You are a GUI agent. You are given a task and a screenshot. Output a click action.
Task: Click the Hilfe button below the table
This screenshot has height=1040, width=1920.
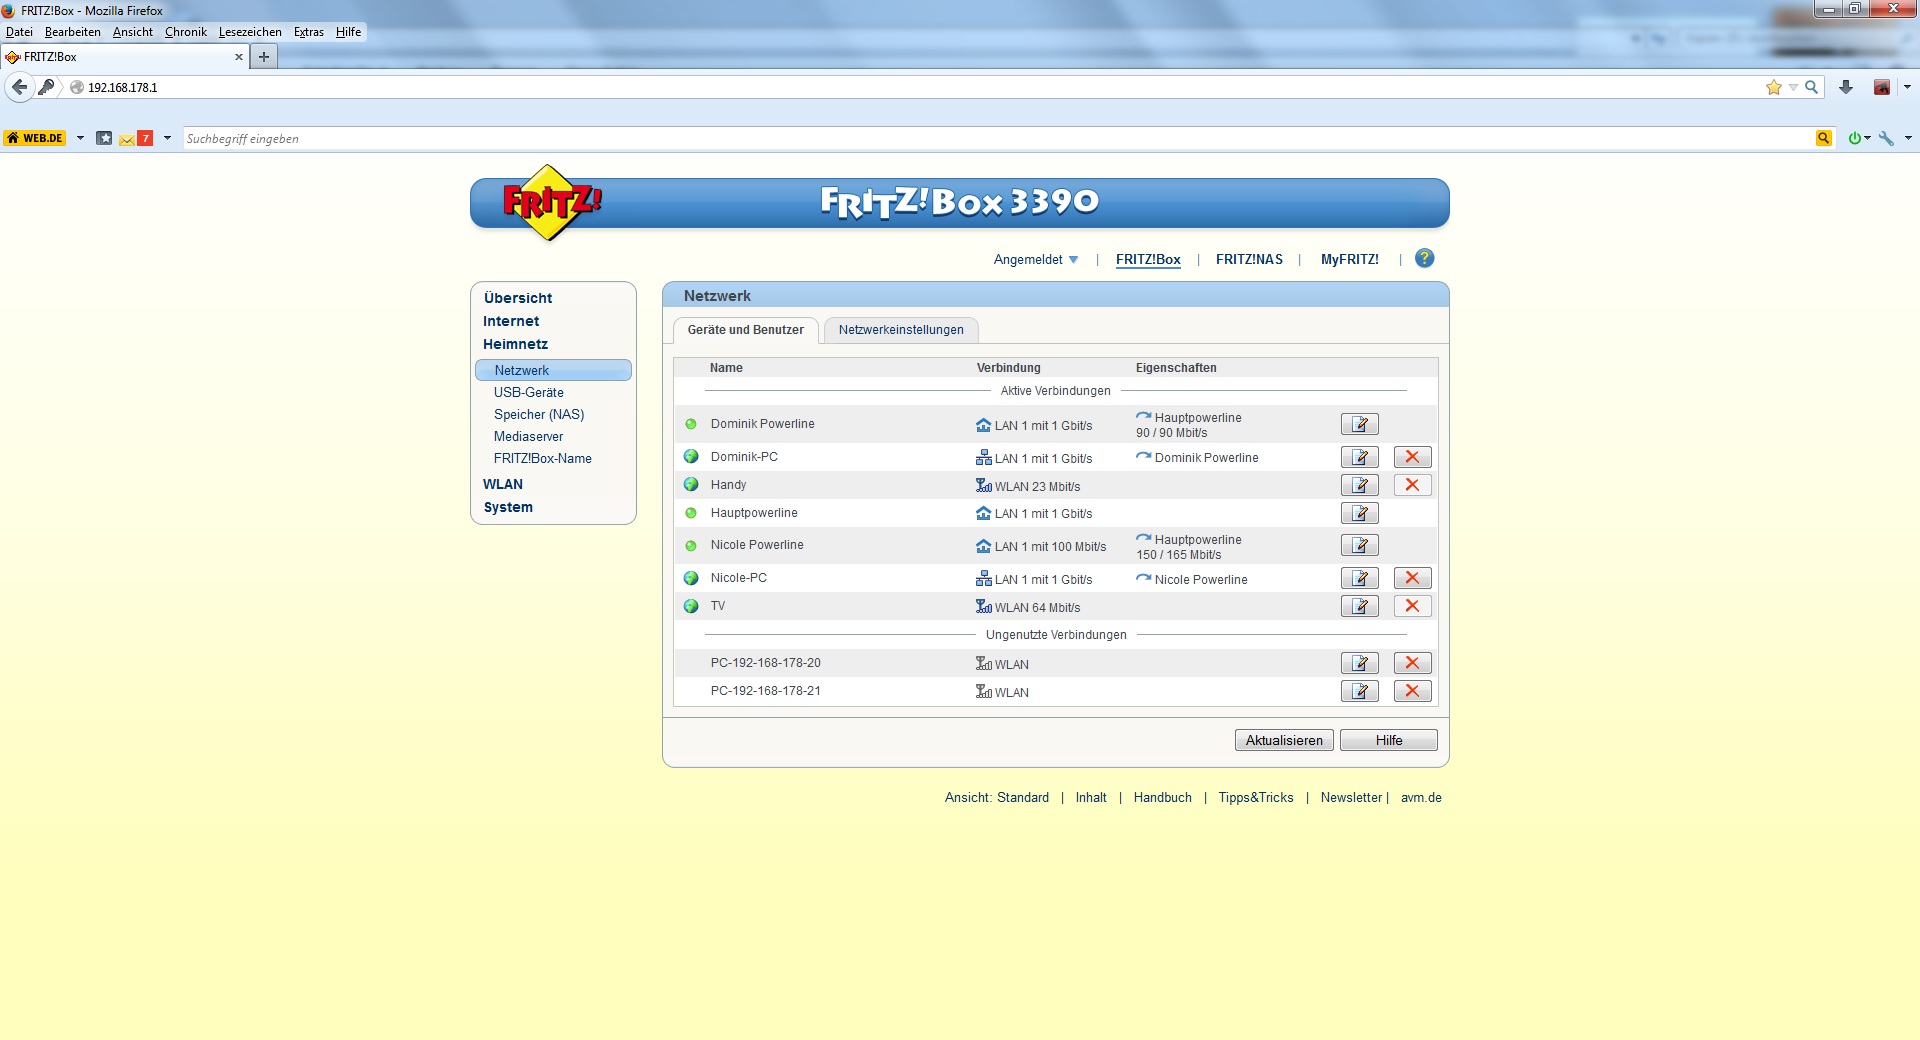pos(1389,740)
